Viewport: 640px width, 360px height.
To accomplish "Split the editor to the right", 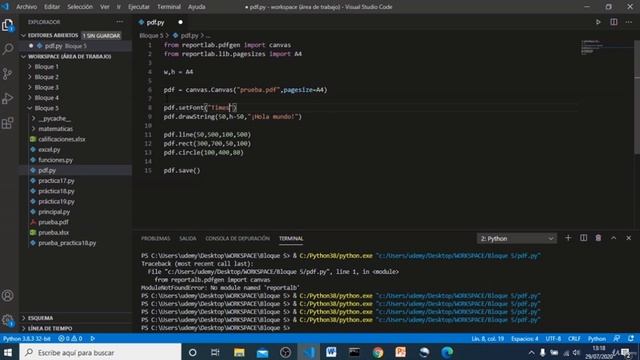I will [613, 22].
